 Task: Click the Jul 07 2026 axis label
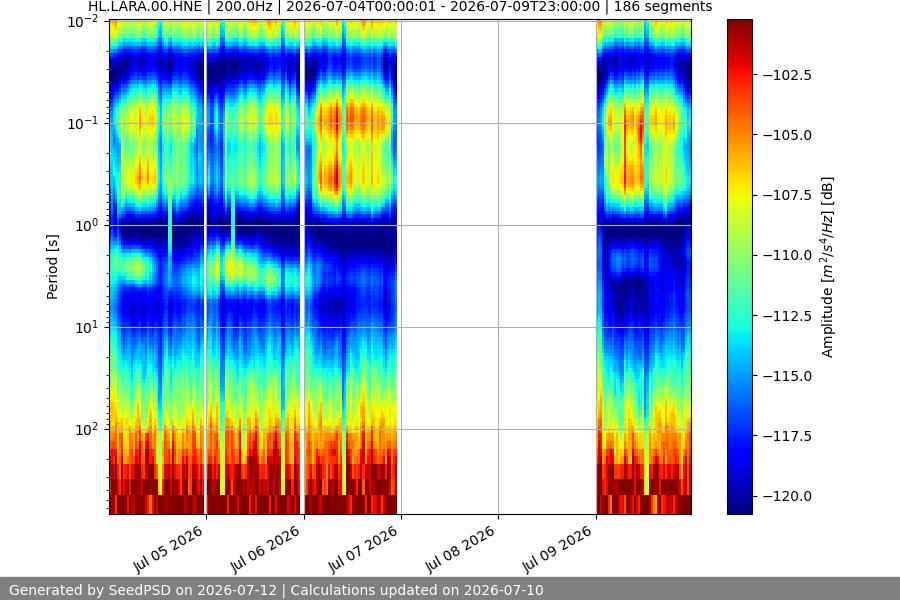(363, 549)
